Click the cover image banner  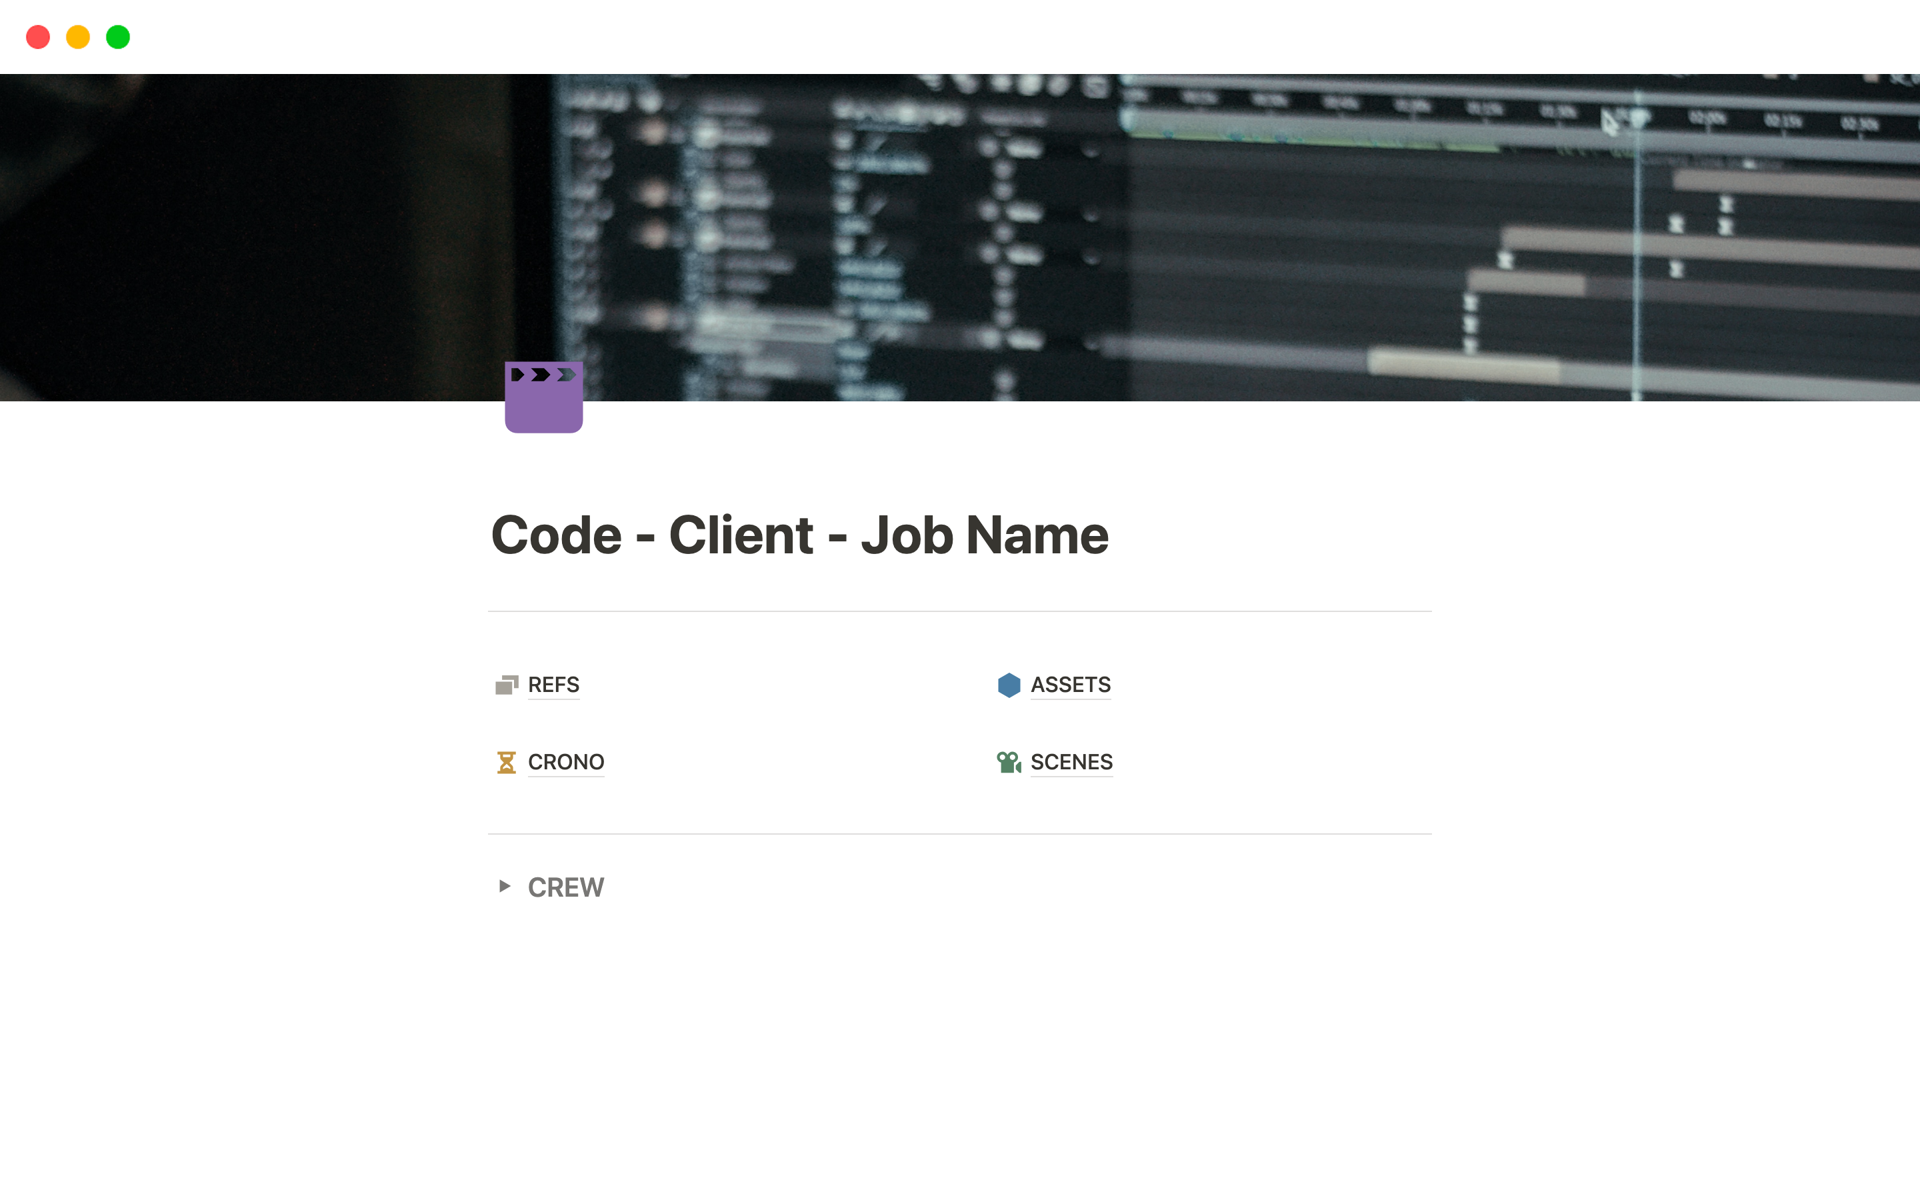[960, 237]
